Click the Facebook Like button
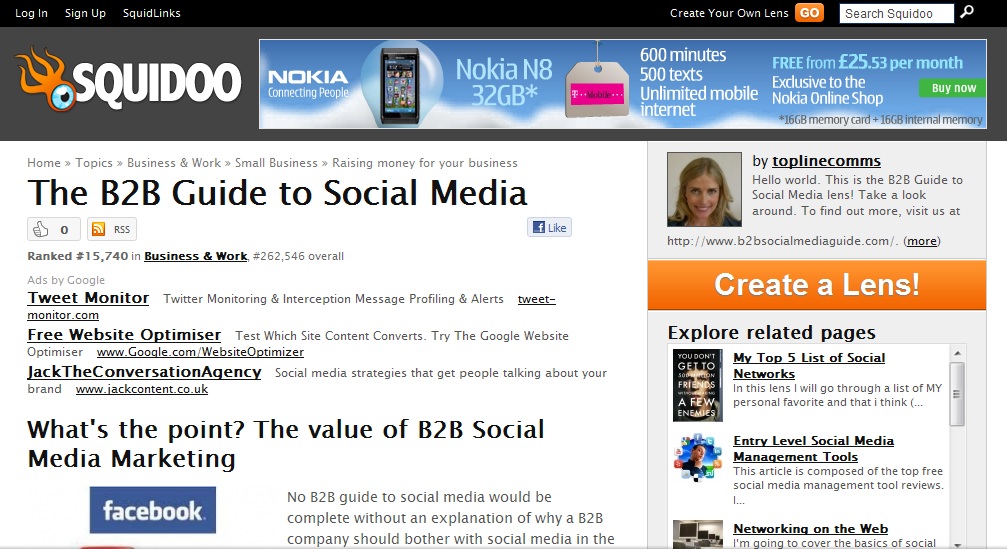Screen dimensions: 1007x549 pos(550,227)
